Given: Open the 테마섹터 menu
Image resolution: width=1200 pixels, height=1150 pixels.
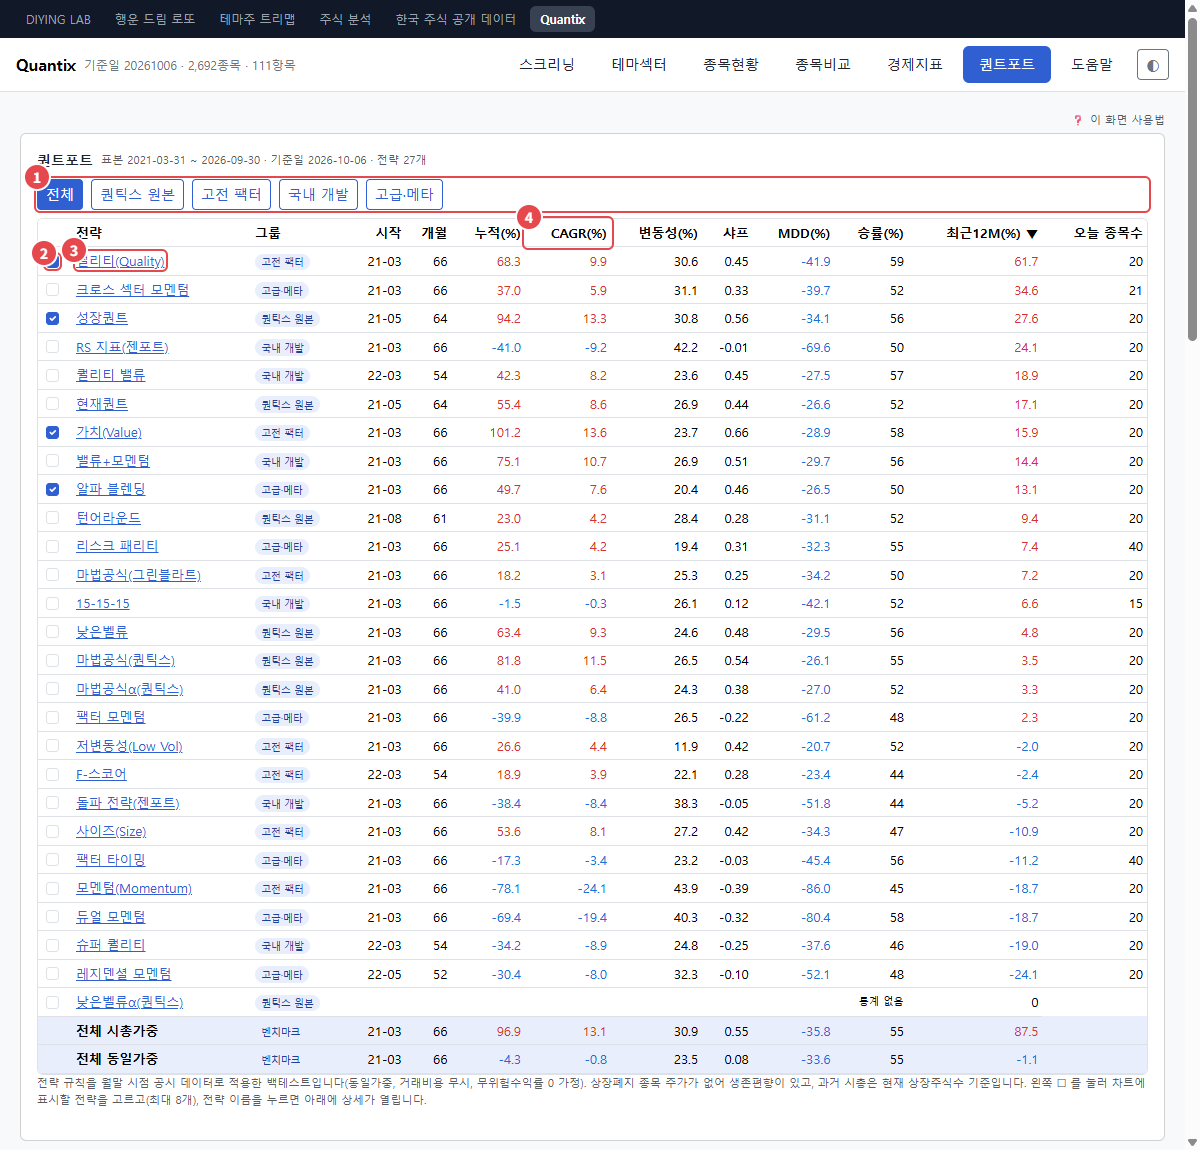Looking at the screenshot, I should tap(639, 65).
